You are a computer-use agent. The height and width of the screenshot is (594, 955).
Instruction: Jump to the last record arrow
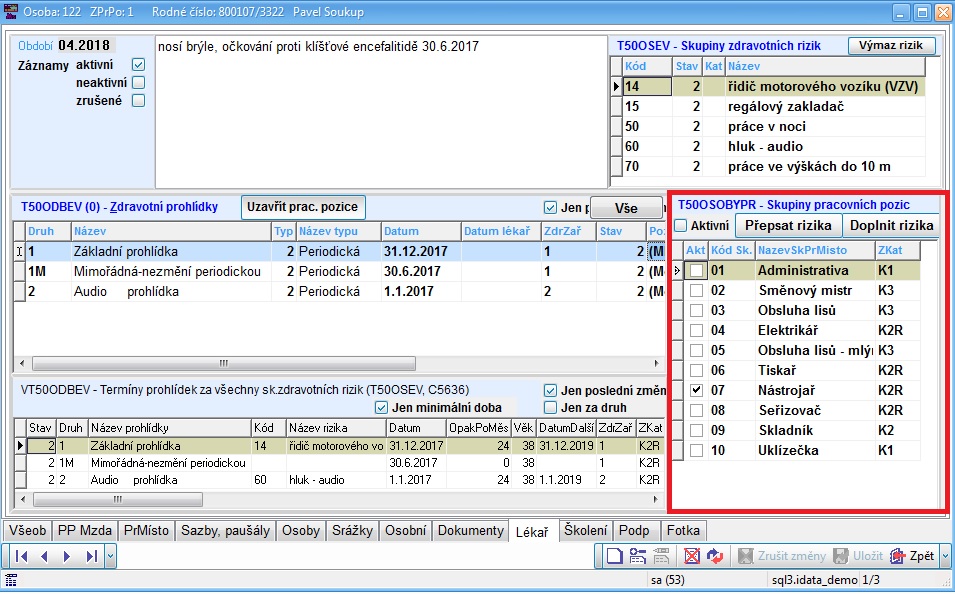click(x=91, y=556)
